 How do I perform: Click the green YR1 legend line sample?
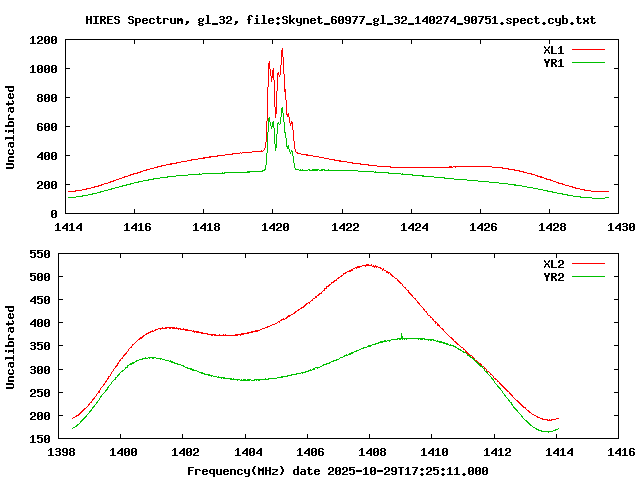[x=588, y=63]
